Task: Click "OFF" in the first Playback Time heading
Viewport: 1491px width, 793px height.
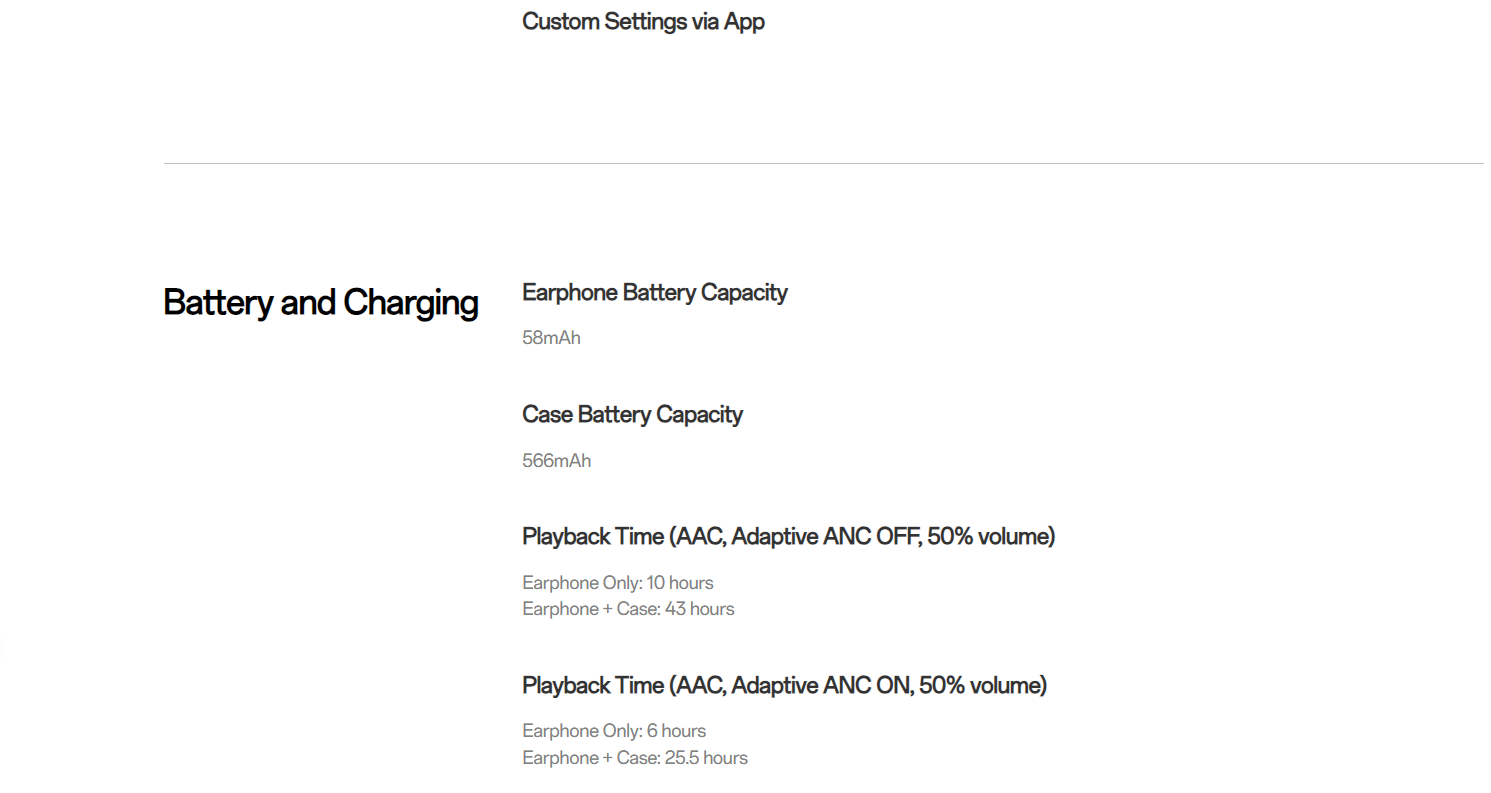Action: pyautogui.click(x=897, y=536)
